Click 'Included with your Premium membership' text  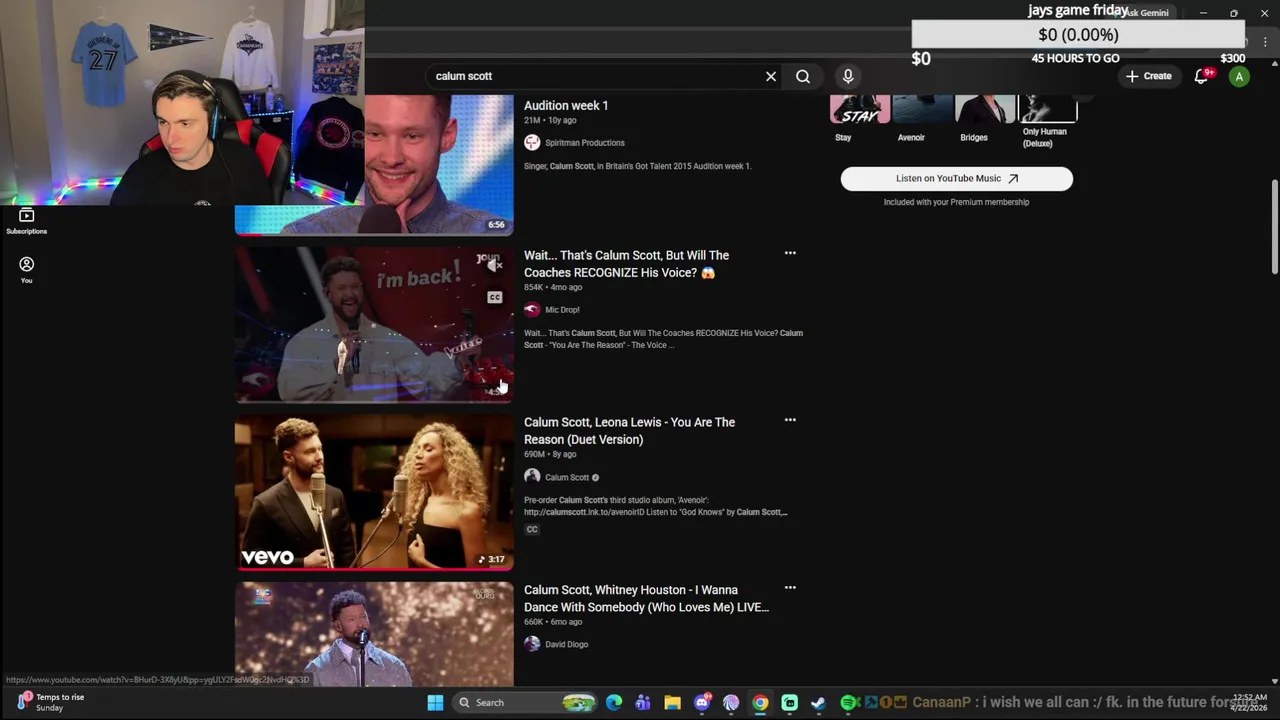(x=956, y=202)
